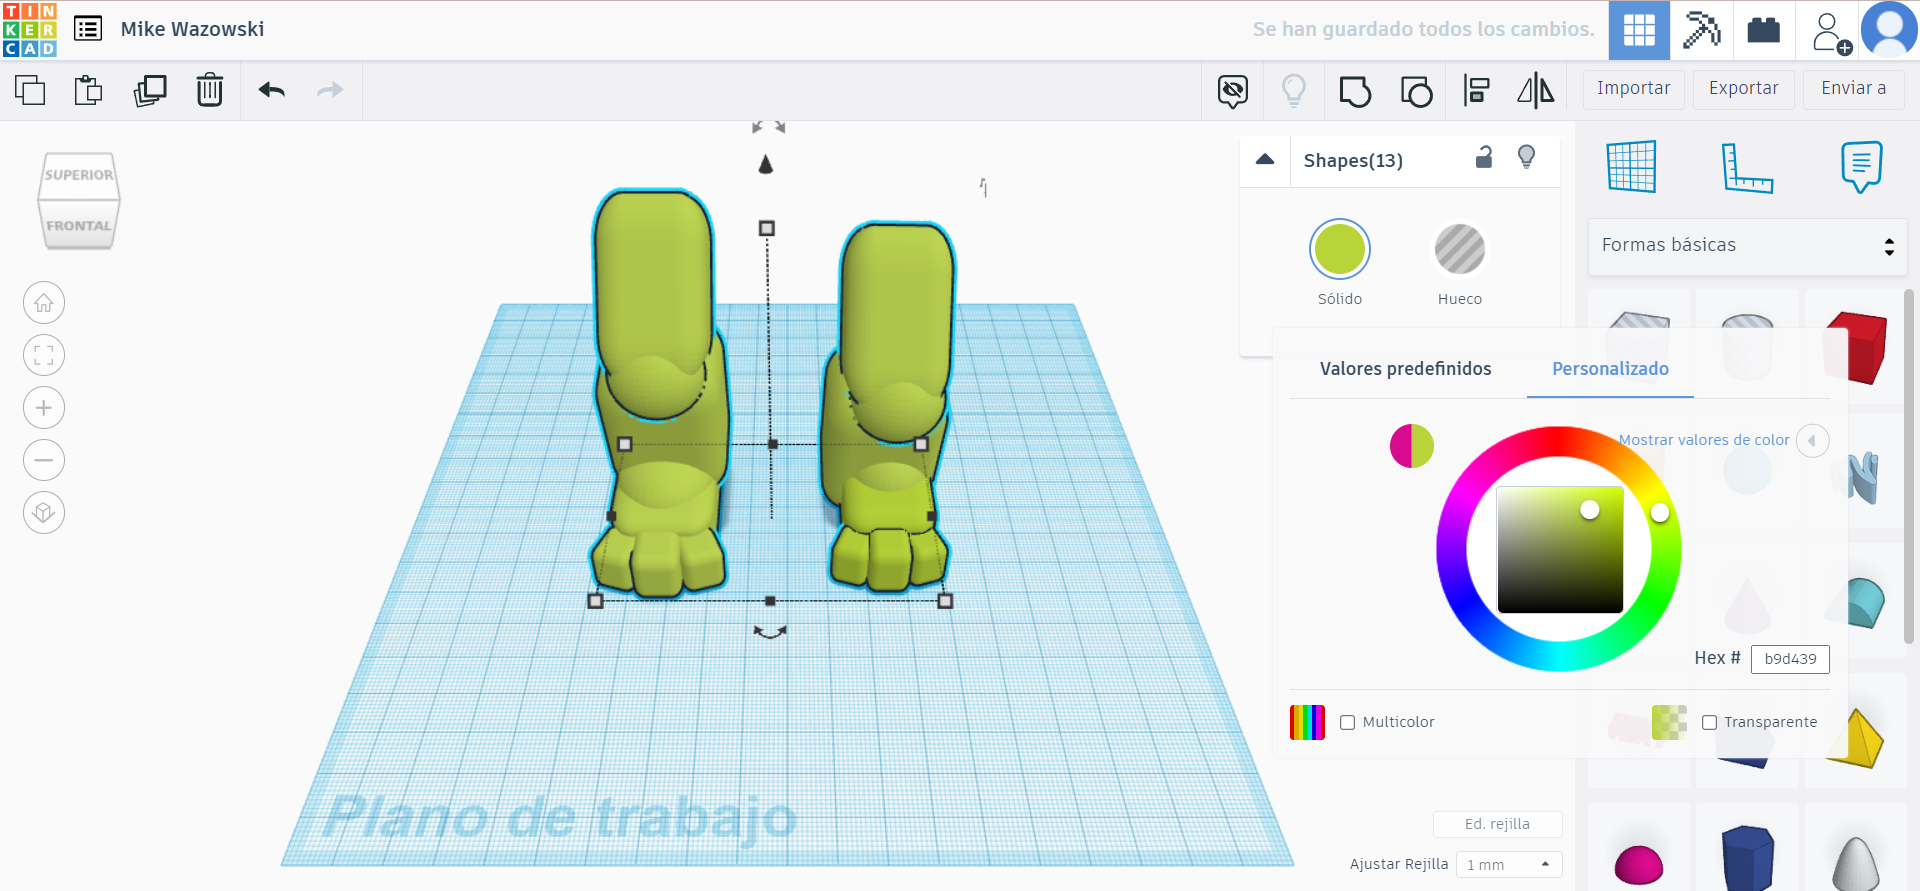
Task: Click the hue ring handle
Action: pyautogui.click(x=1660, y=513)
